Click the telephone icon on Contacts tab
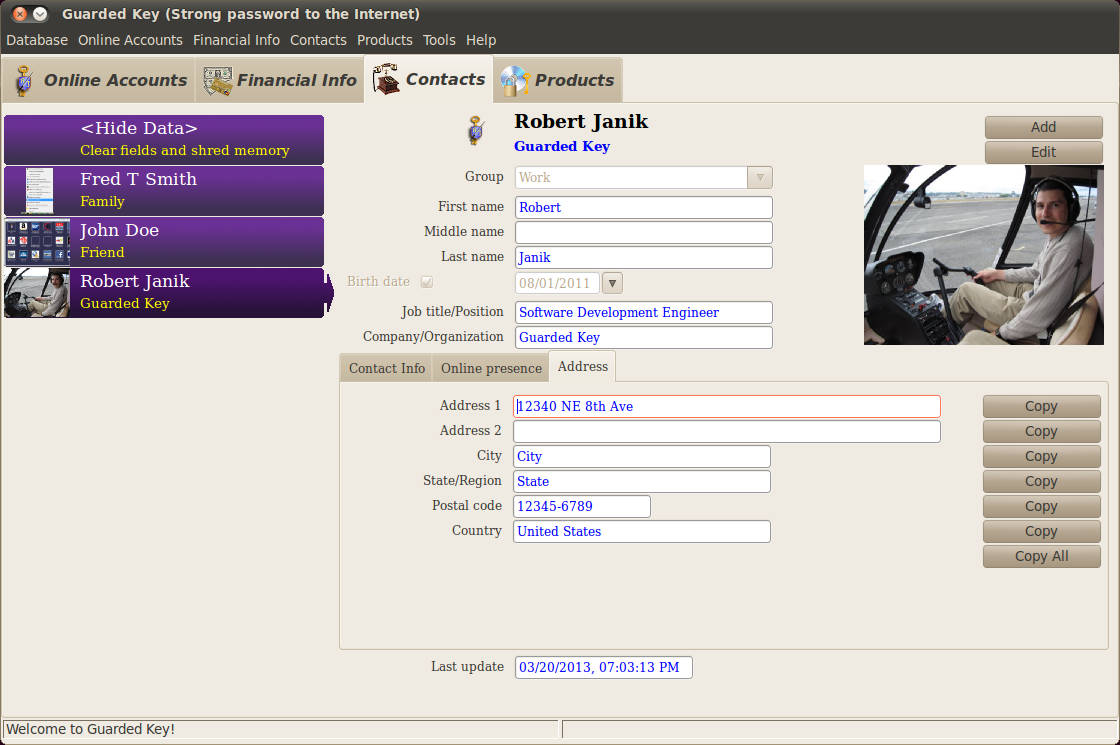This screenshot has width=1120, height=745. (386, 79)
